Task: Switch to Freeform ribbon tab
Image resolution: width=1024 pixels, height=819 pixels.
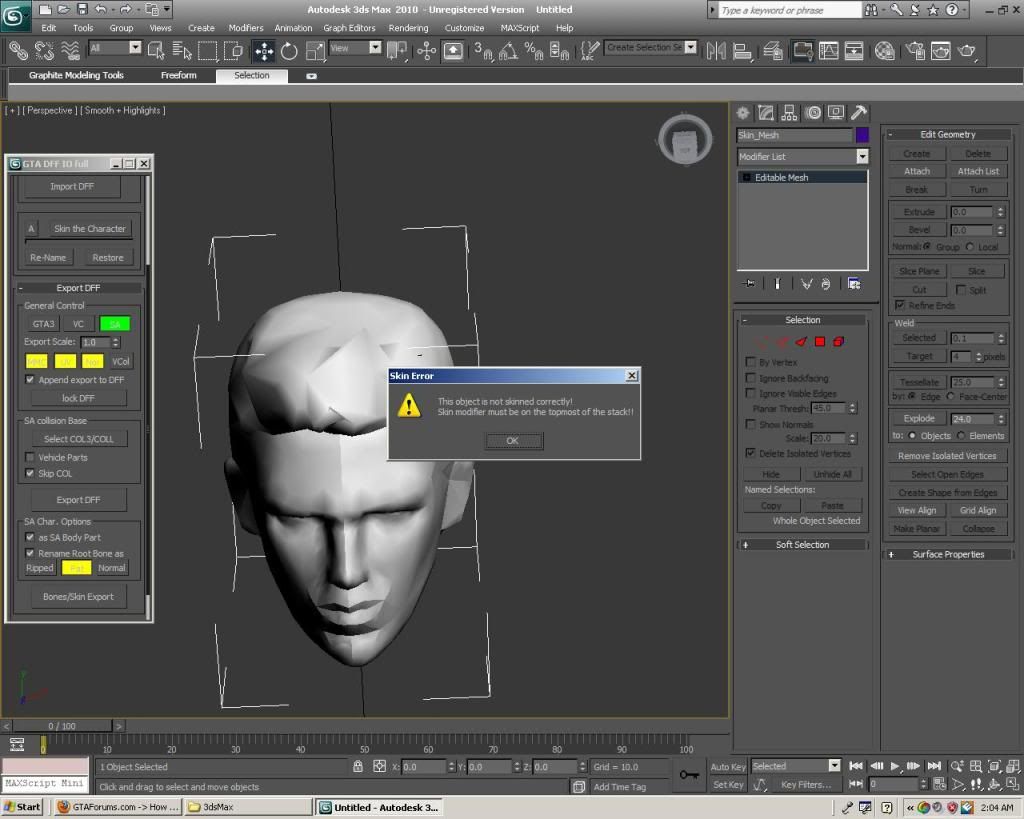Action: (179, 75)
